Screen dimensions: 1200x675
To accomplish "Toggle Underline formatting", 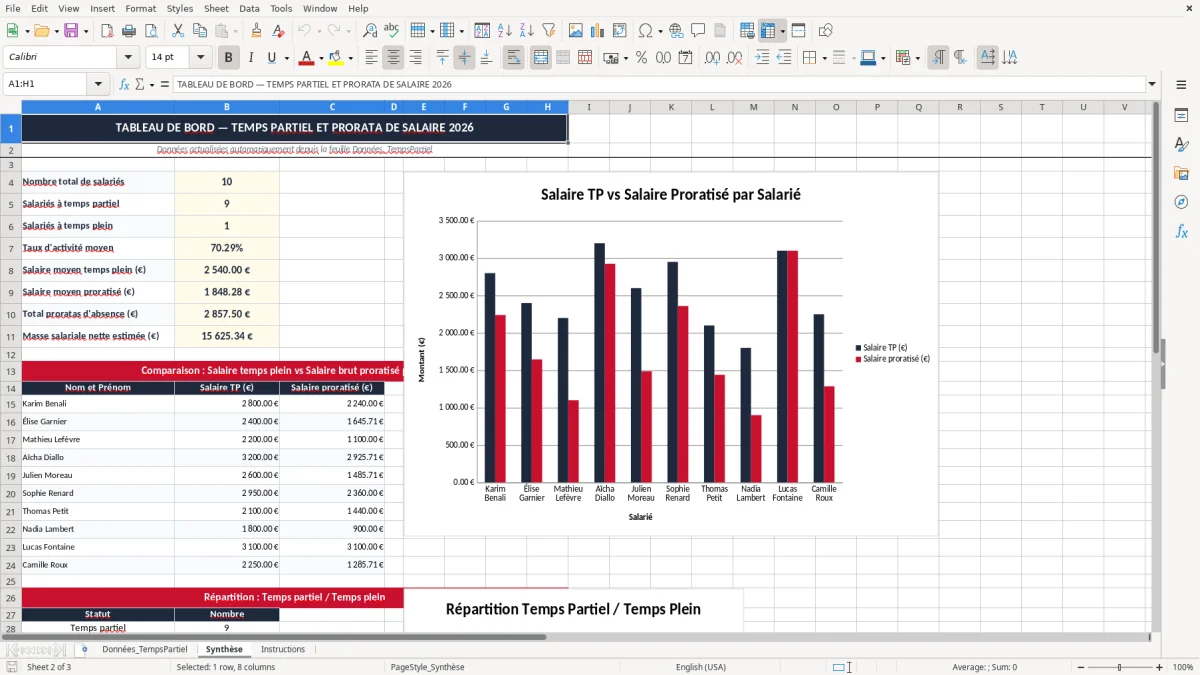I will point(272,58).
